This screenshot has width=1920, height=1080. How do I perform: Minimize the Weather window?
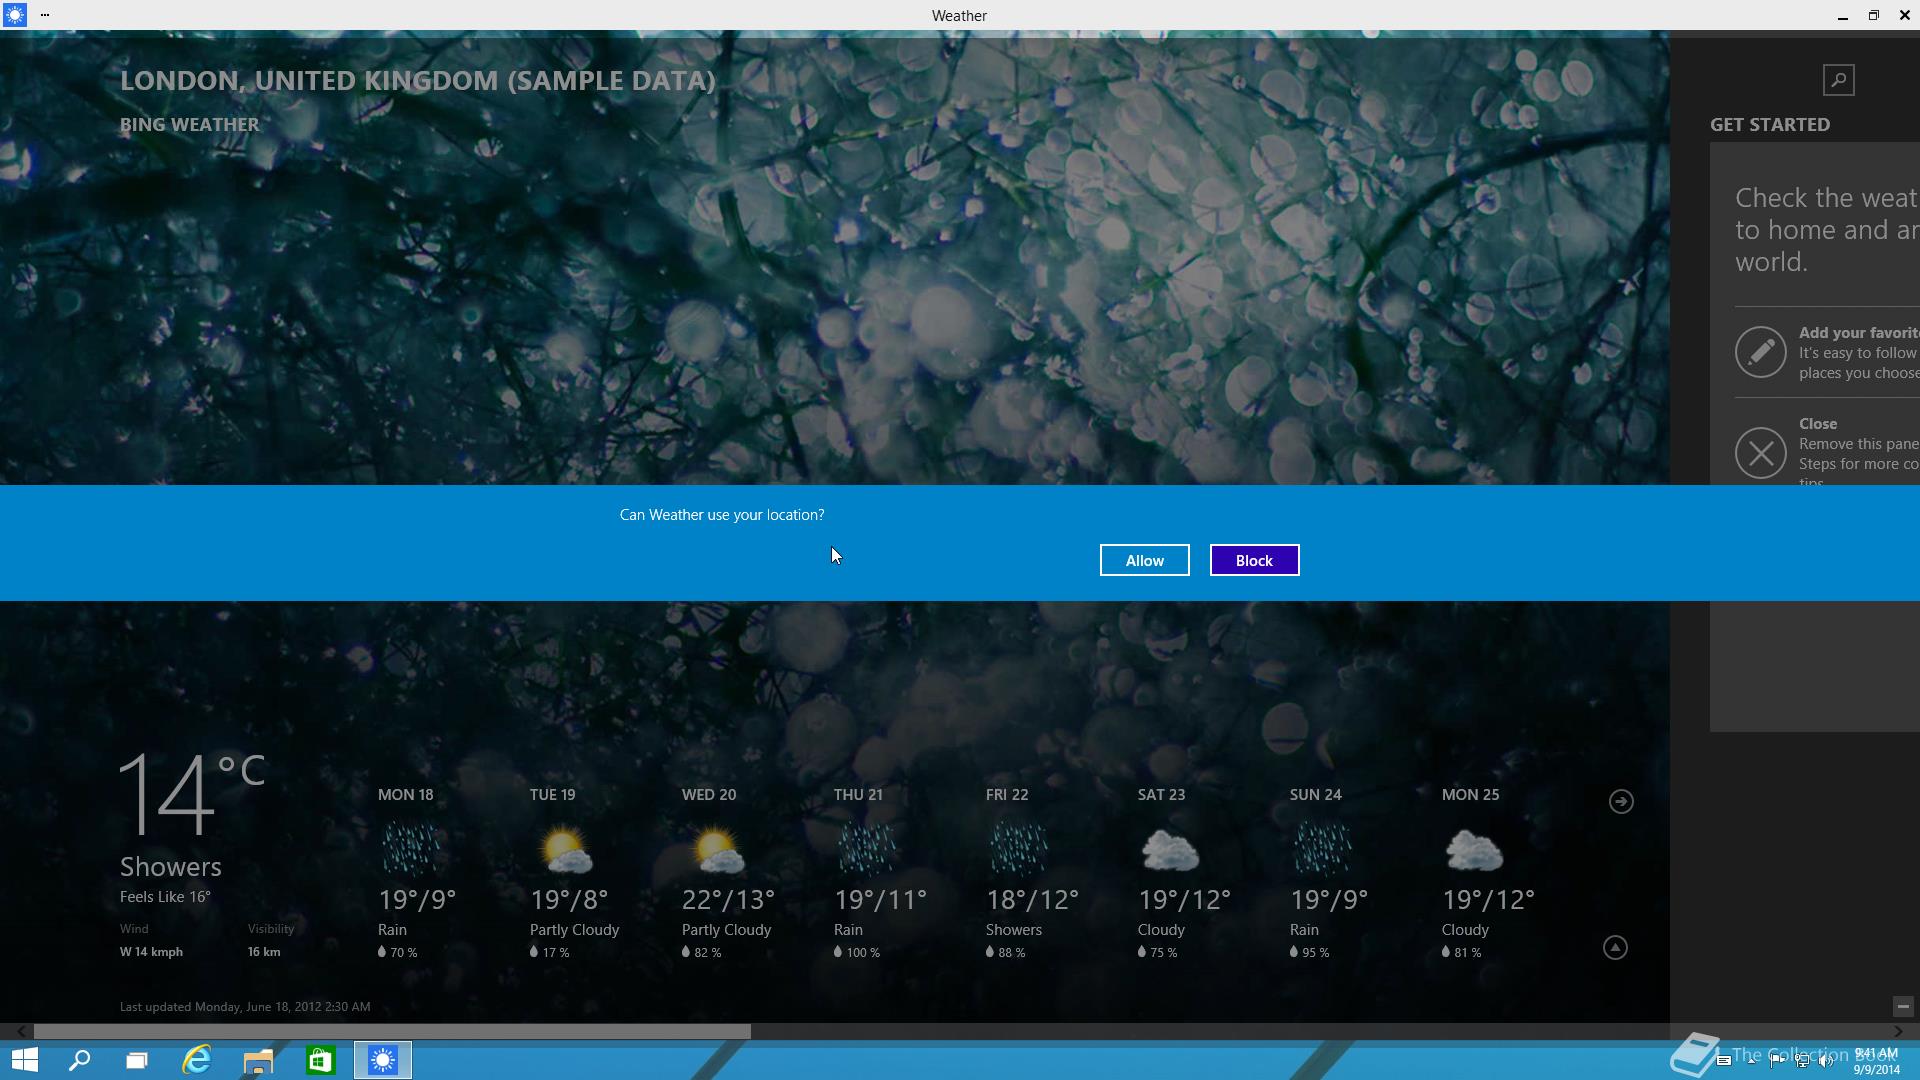click(x=1842, y=15)
